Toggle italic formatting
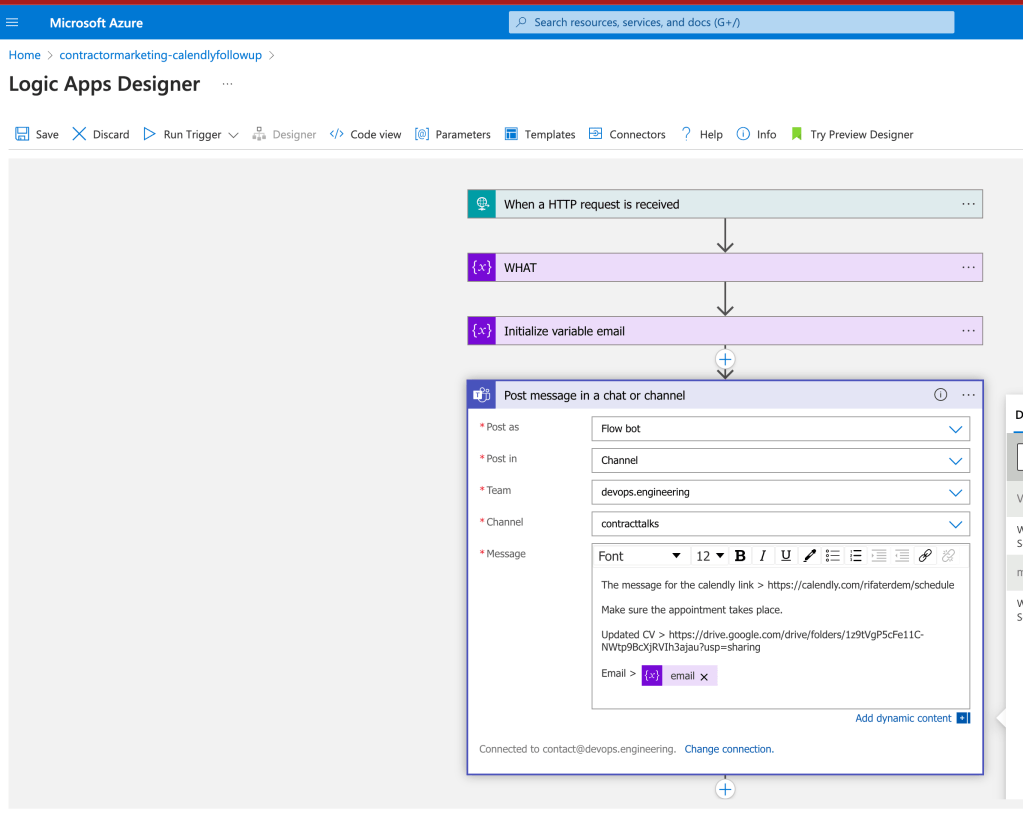1023x825 pixels. pyautogui.click(x=763, y=556)
